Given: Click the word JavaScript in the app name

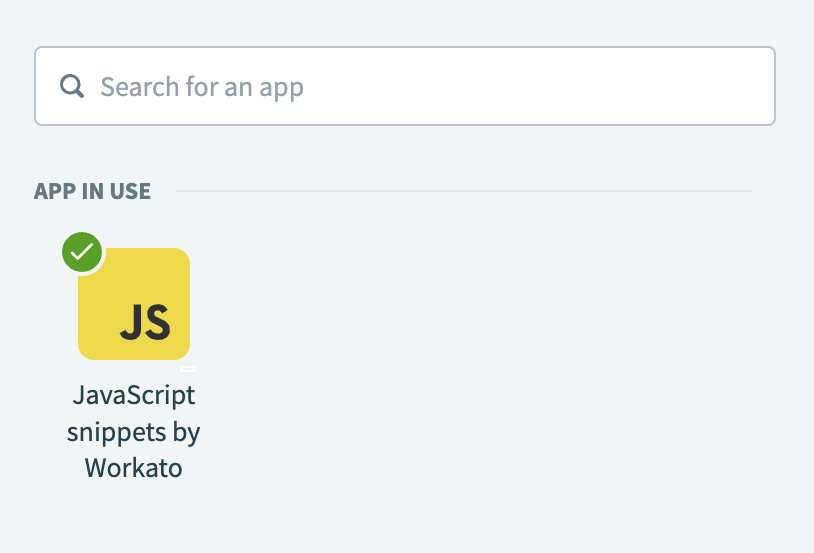Looking at the screenshot, I should (134, 396).
